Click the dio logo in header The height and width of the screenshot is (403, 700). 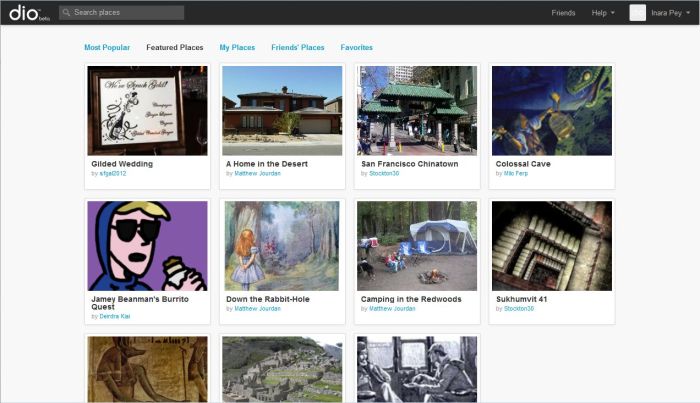[x=25, y=13]
